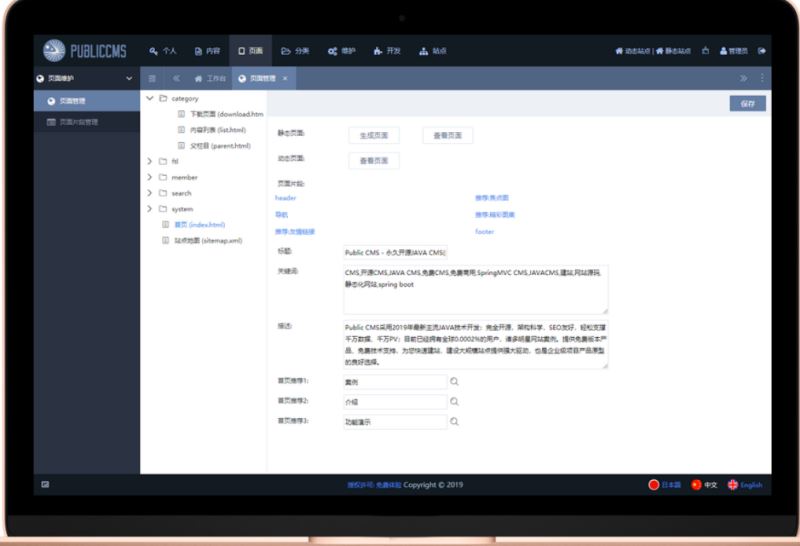800x546 pixels.
Task: Click into the 描述 description textarea
Action: (x=476, y=344)
